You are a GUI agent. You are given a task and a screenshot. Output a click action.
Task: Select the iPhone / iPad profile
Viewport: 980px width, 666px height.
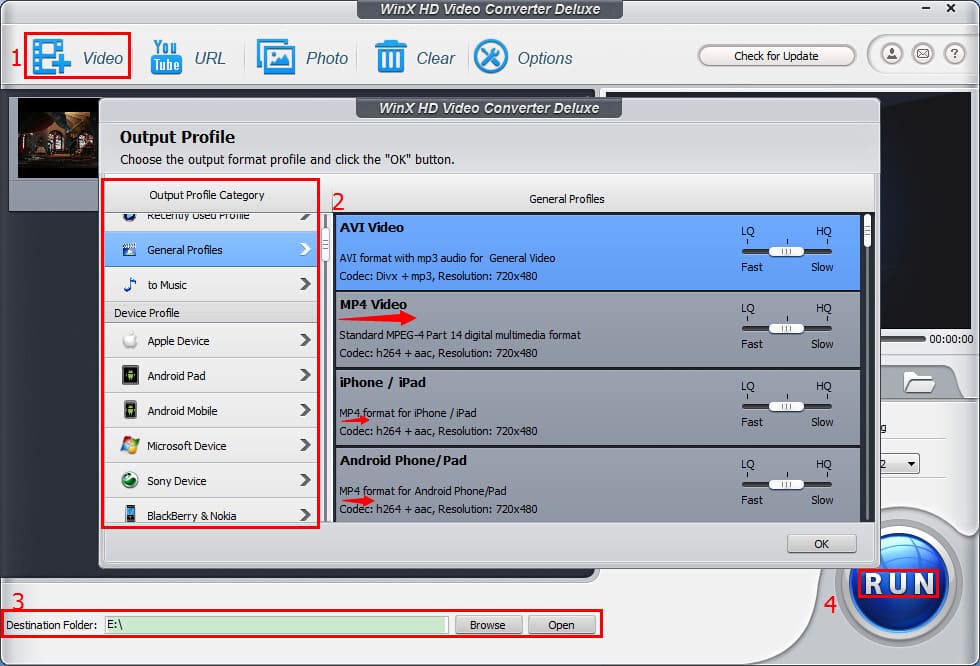[598, 407]
